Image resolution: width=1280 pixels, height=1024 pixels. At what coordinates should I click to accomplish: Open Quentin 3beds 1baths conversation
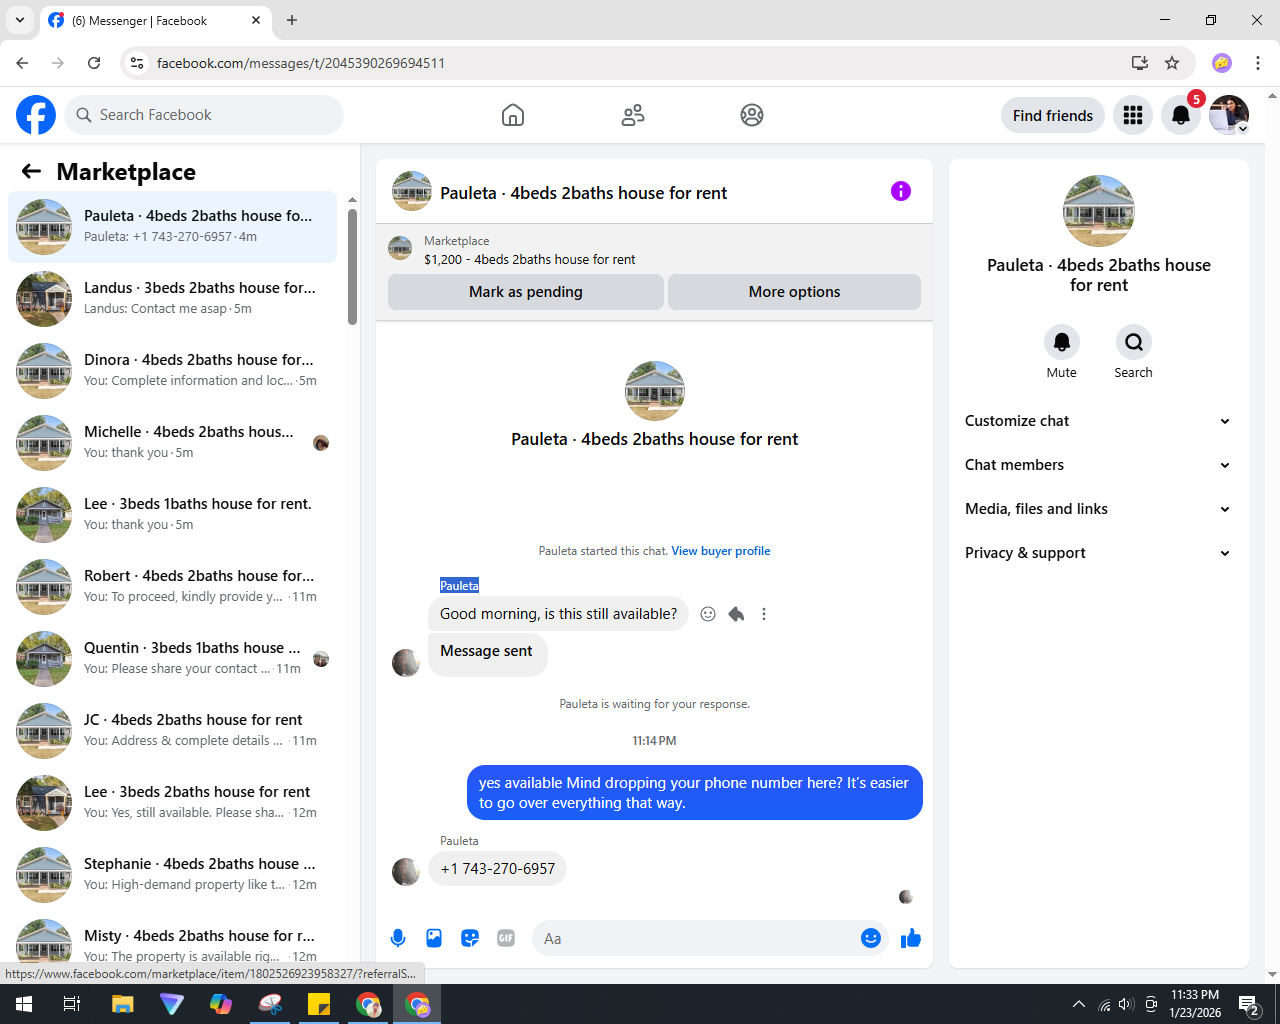(x=173, y=658)
